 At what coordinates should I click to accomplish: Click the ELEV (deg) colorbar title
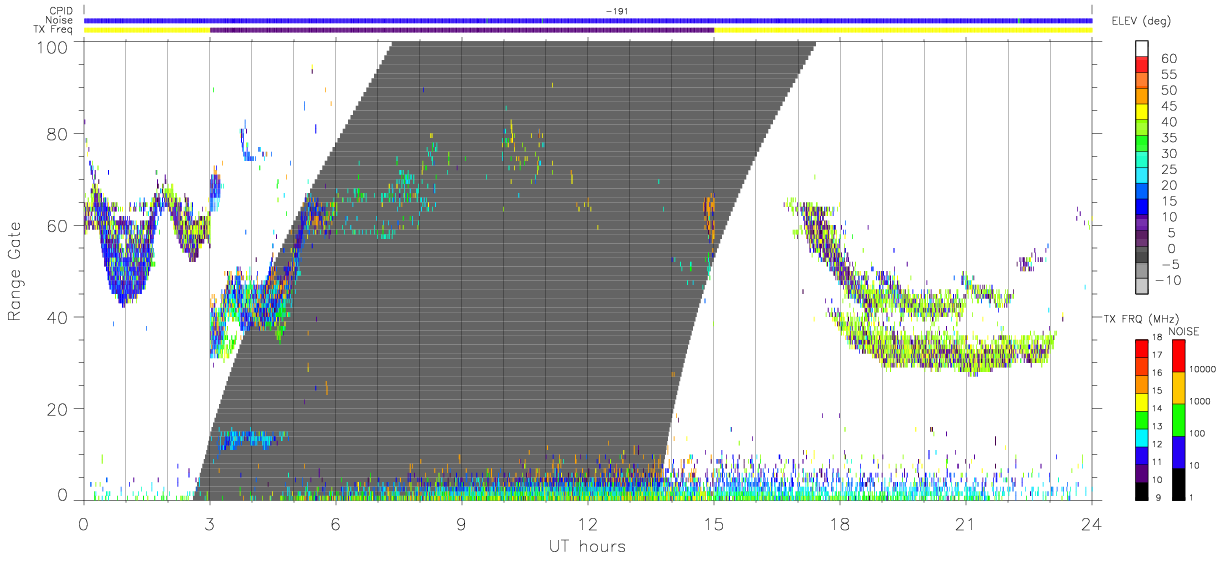point(1141,21)
